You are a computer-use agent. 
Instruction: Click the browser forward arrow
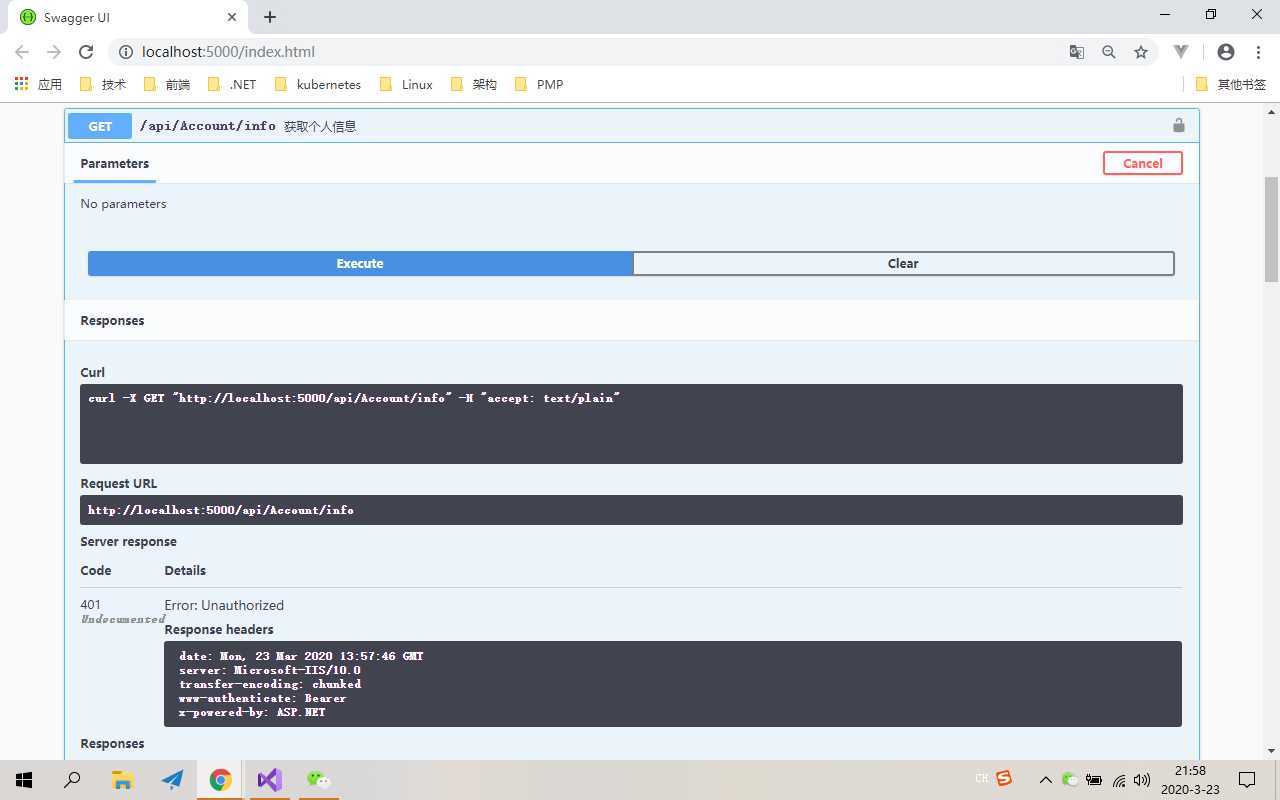click(54, 52)
